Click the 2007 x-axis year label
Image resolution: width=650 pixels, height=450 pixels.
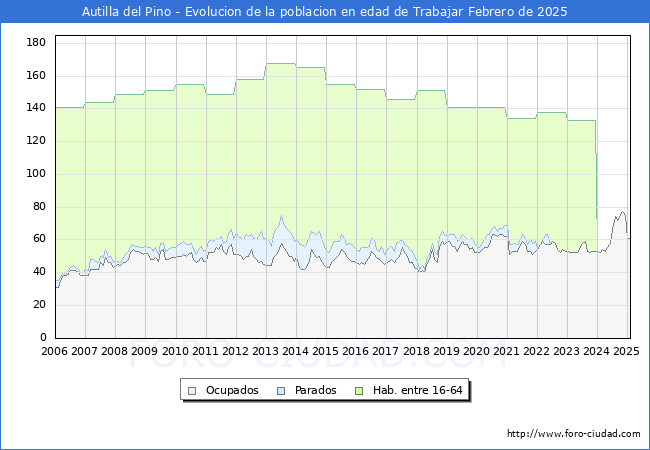click(85, 351)
